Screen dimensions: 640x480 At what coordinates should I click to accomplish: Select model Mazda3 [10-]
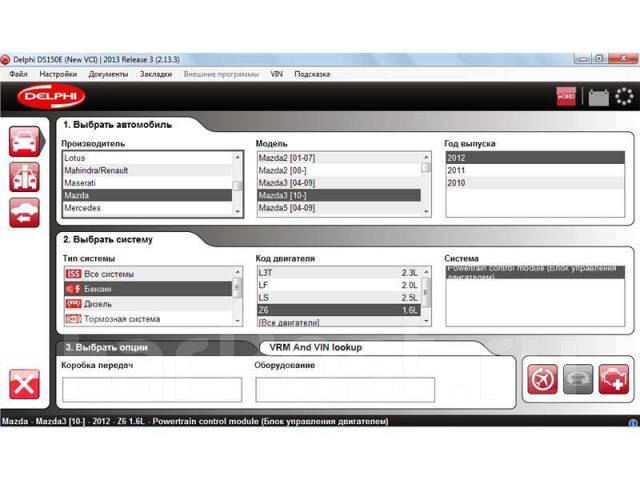click(x=339, y=196)
